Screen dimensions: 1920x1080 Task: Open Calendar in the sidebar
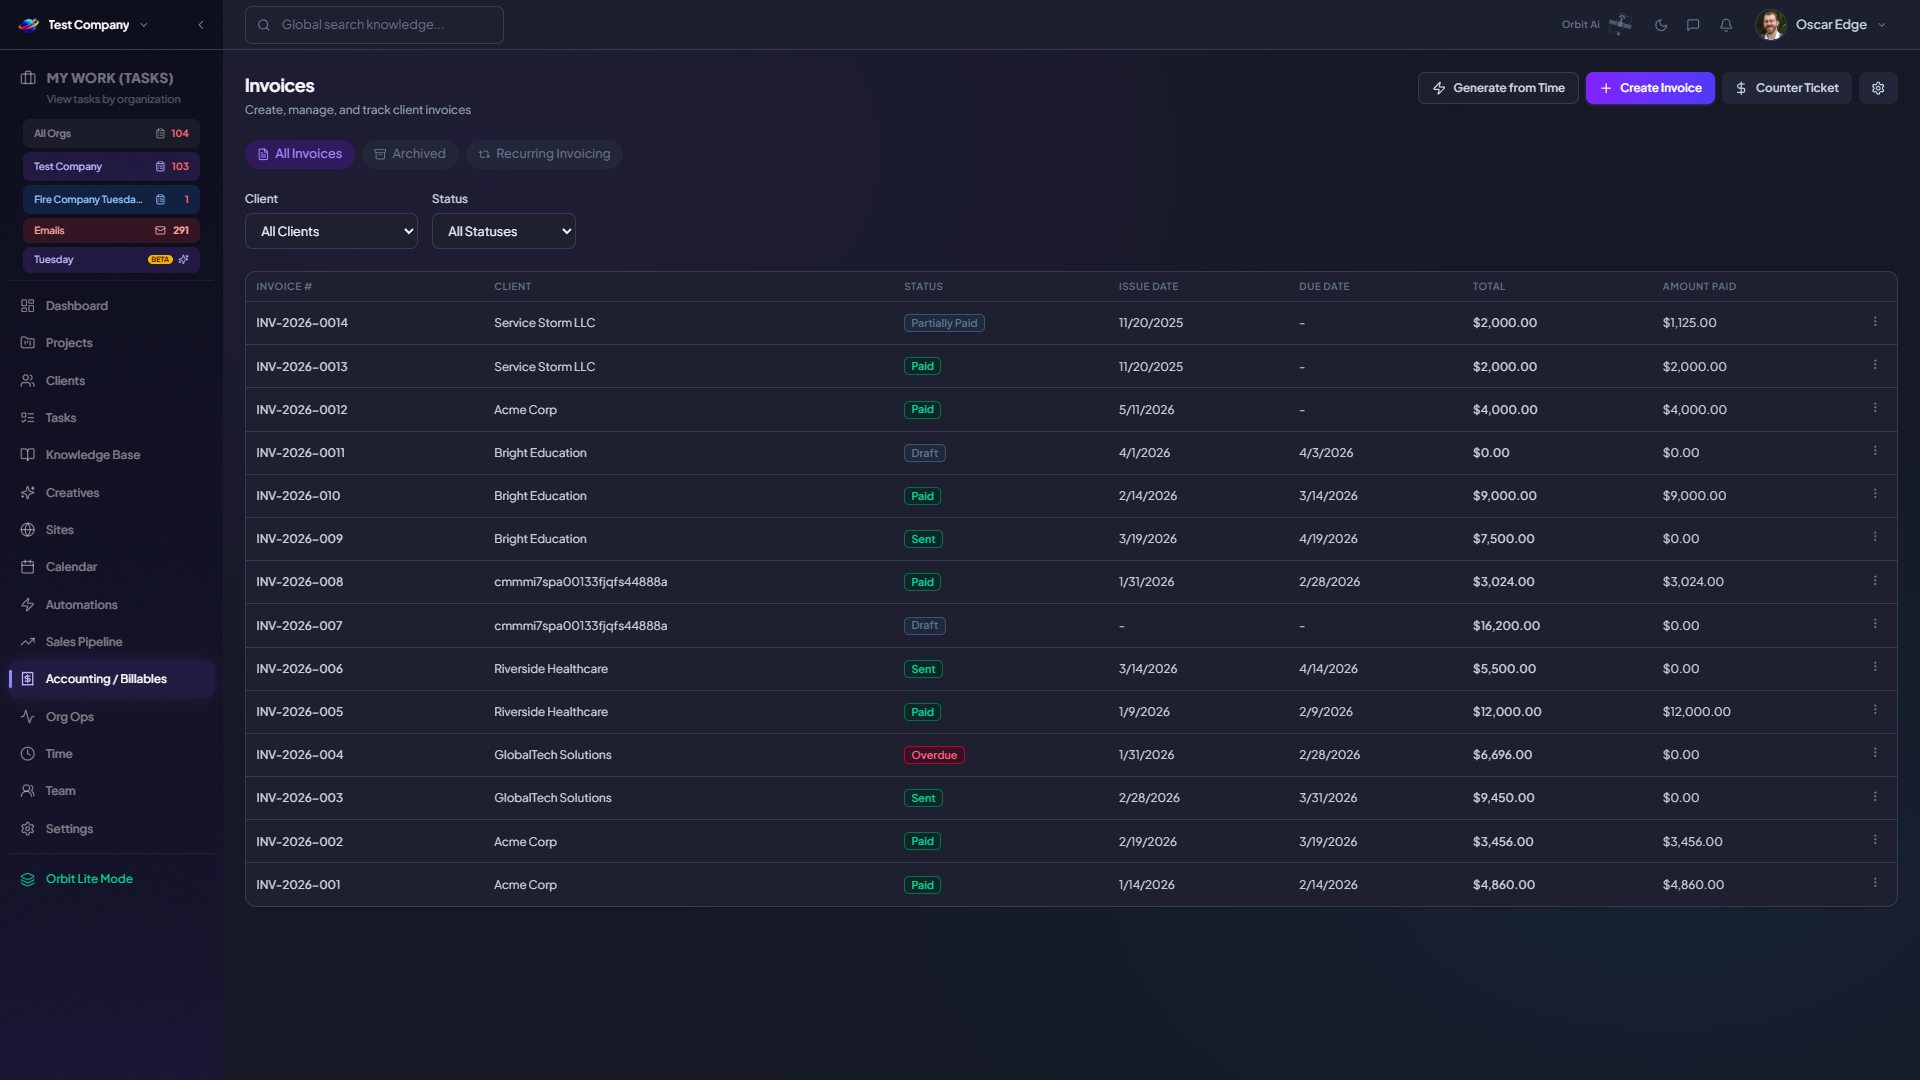tap(111, 567)
